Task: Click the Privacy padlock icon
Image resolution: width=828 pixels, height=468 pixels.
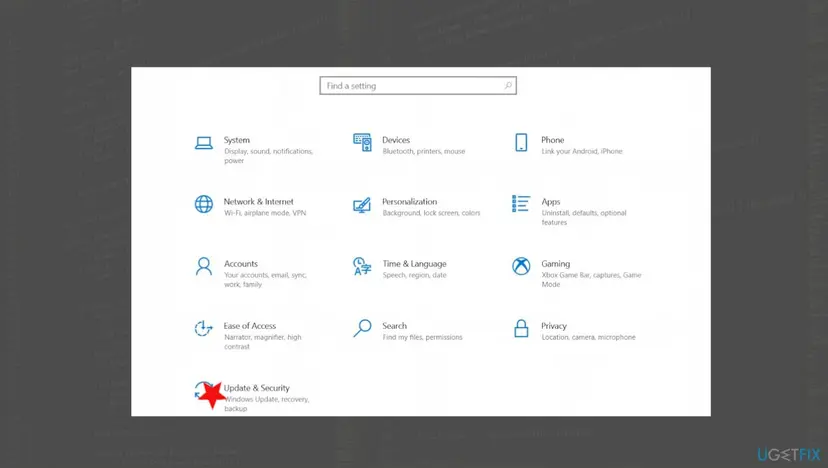Action: (x=521, y=328)
